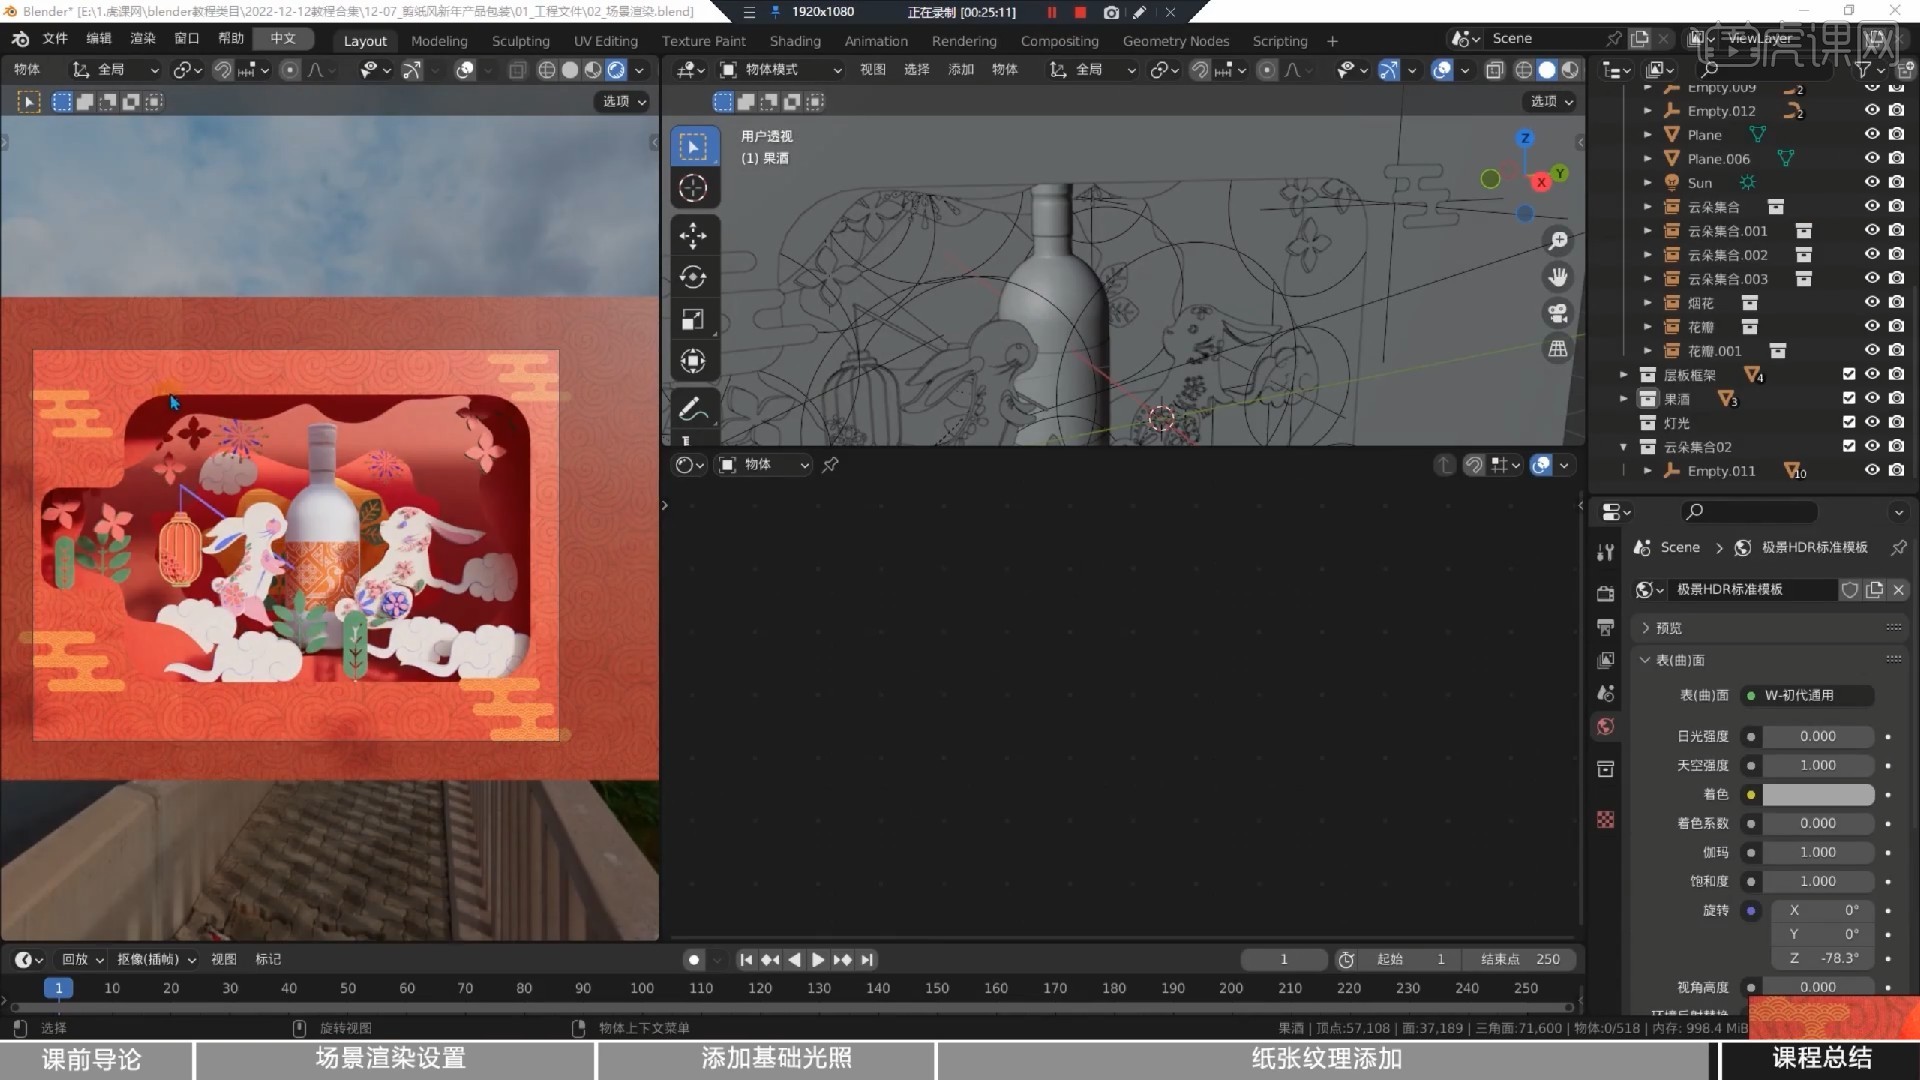1920x1080 pixels.
Task: Play the animation forward
Action: [x=818, y=960]
